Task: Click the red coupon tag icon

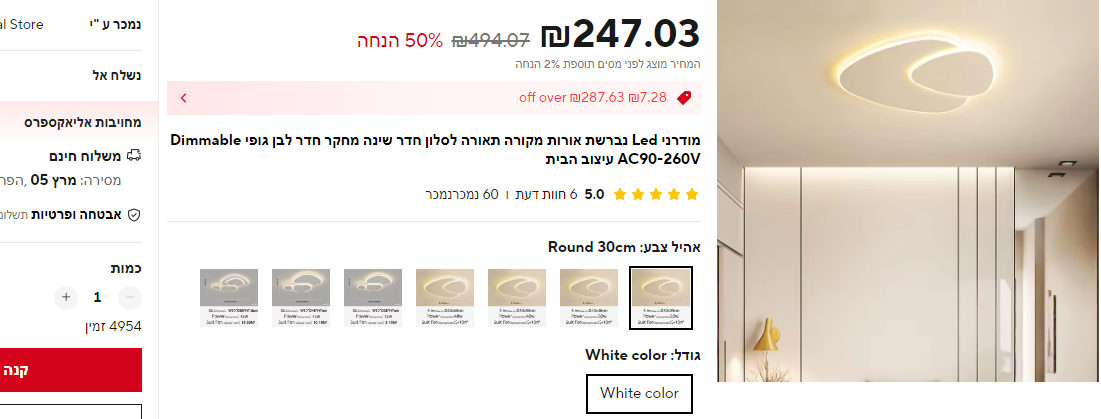Action: pyautogui.click(x=684, y=98)
